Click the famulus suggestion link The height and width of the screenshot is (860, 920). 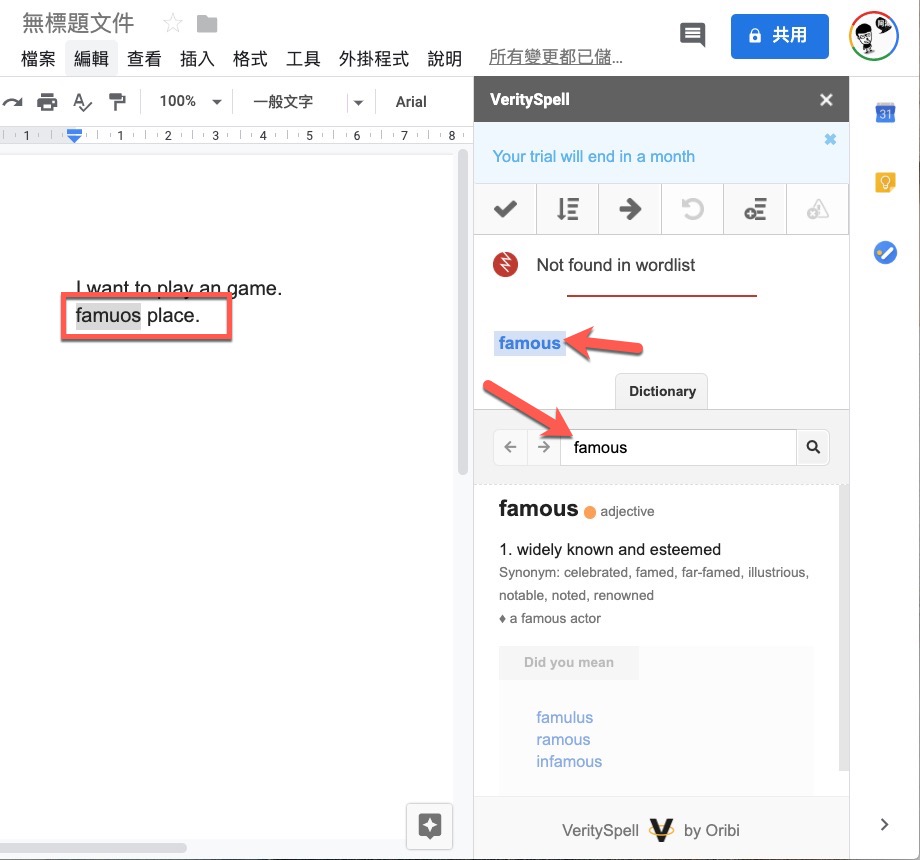pyautogui.click(x=564, y=717)
